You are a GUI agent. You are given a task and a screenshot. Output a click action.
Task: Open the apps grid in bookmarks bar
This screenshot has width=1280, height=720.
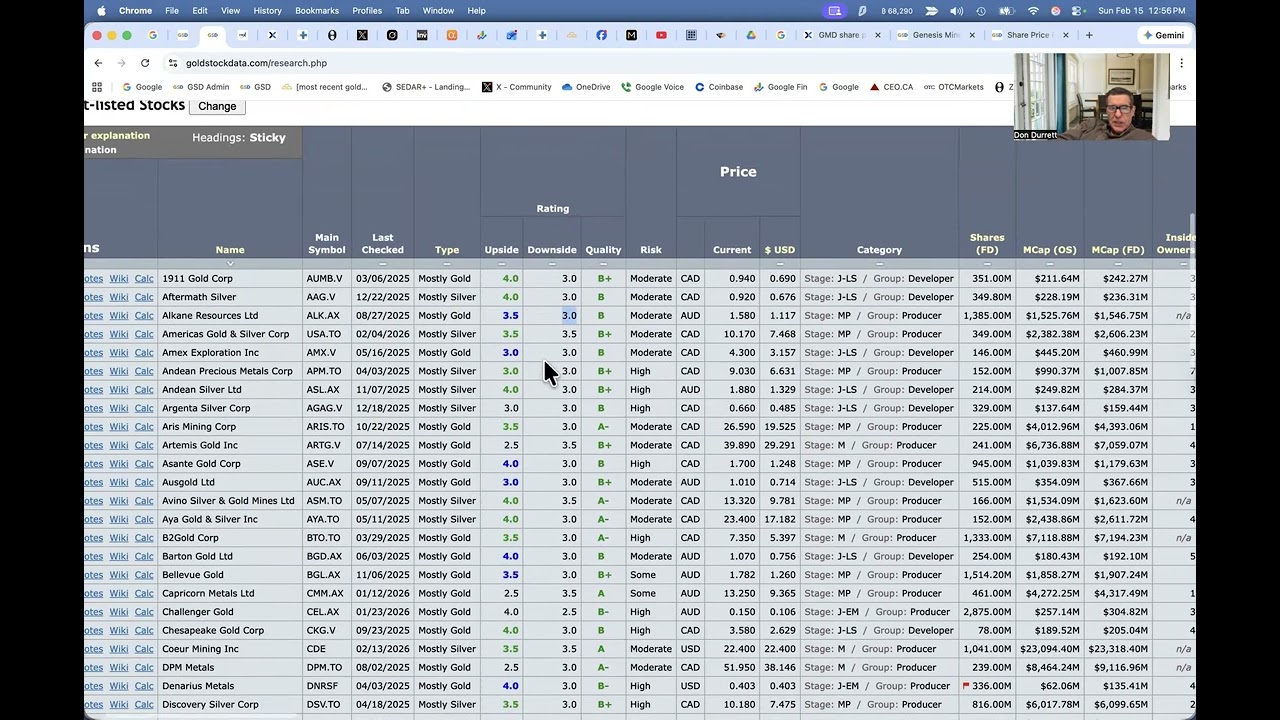(97, 87)
